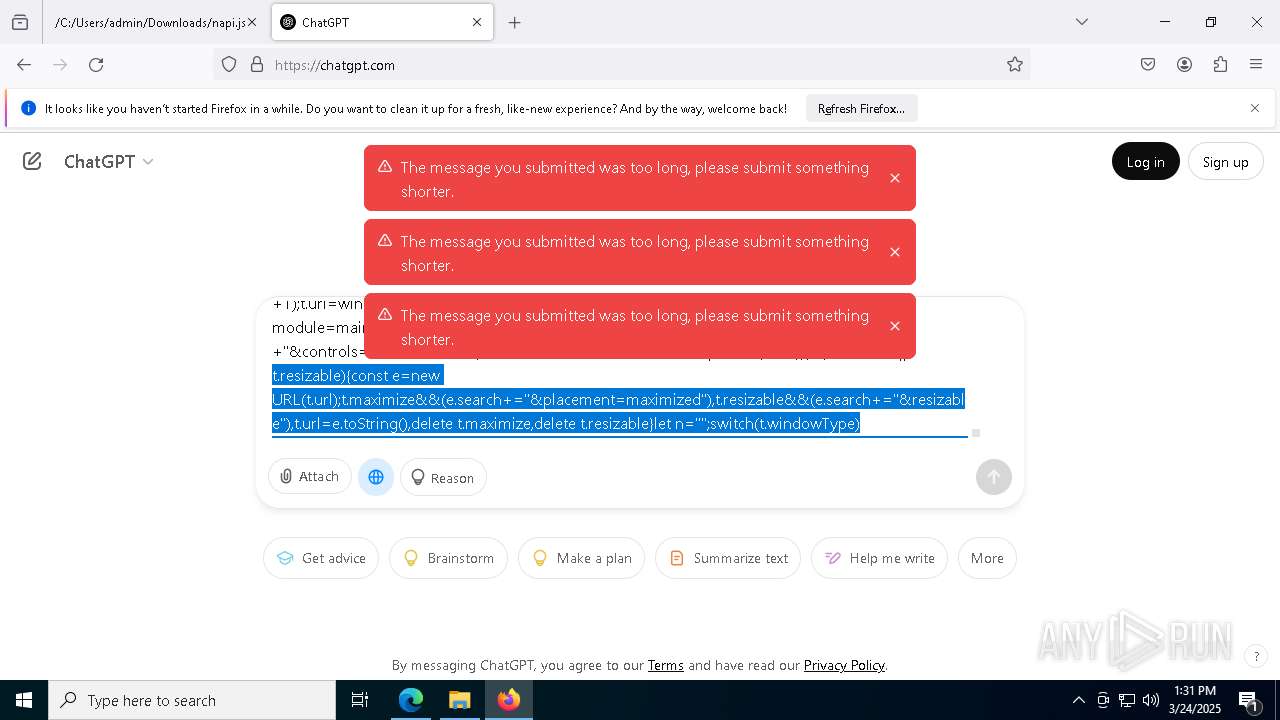Image resolution: width=1280 pixels, height=720 pixels.
Task: Open the help question mark button
Action: click(x=1256, y=657)
